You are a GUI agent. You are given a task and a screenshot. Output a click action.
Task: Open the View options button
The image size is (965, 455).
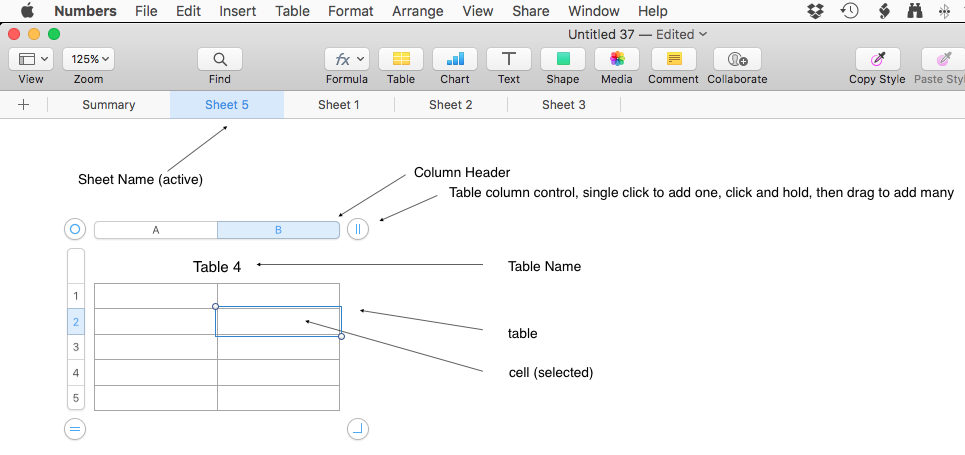click(x=31, y=59)
